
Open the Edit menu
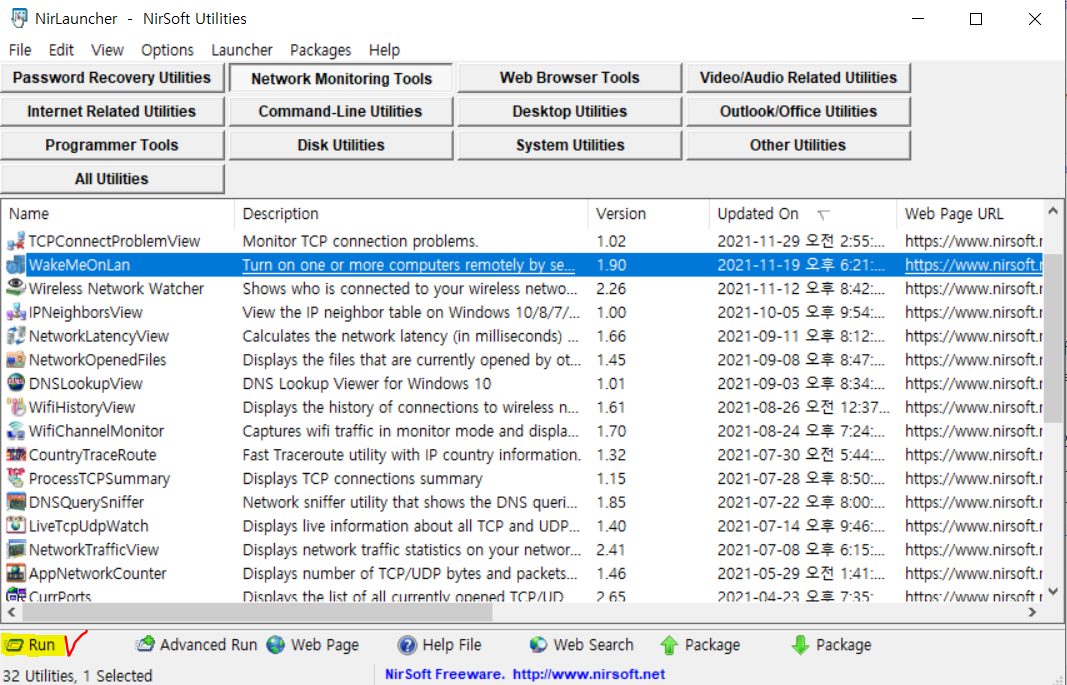[x=61, y=50]
